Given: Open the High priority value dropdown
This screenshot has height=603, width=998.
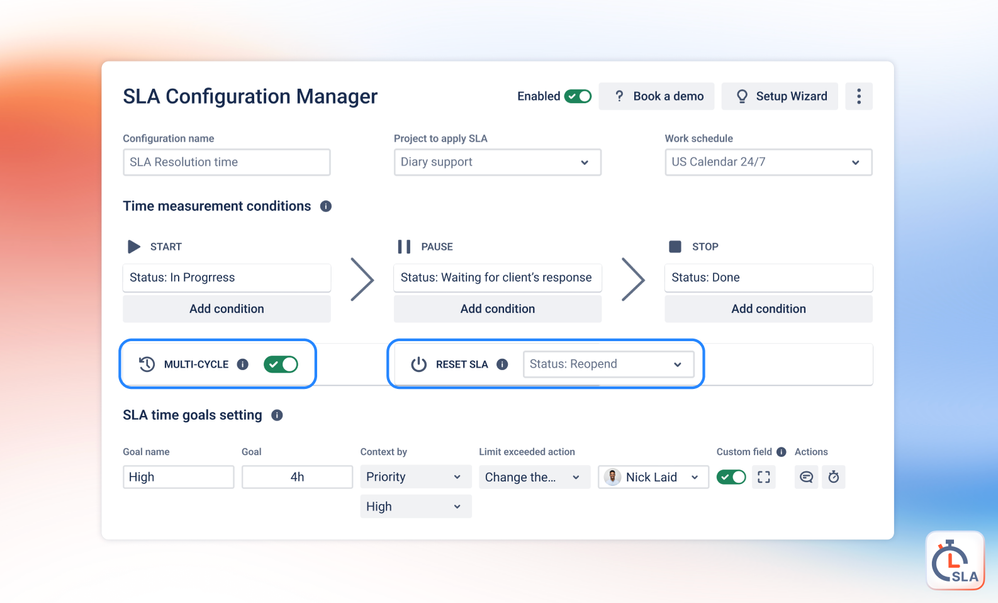Looking at the screenshot, I should [x=416, y=507].
